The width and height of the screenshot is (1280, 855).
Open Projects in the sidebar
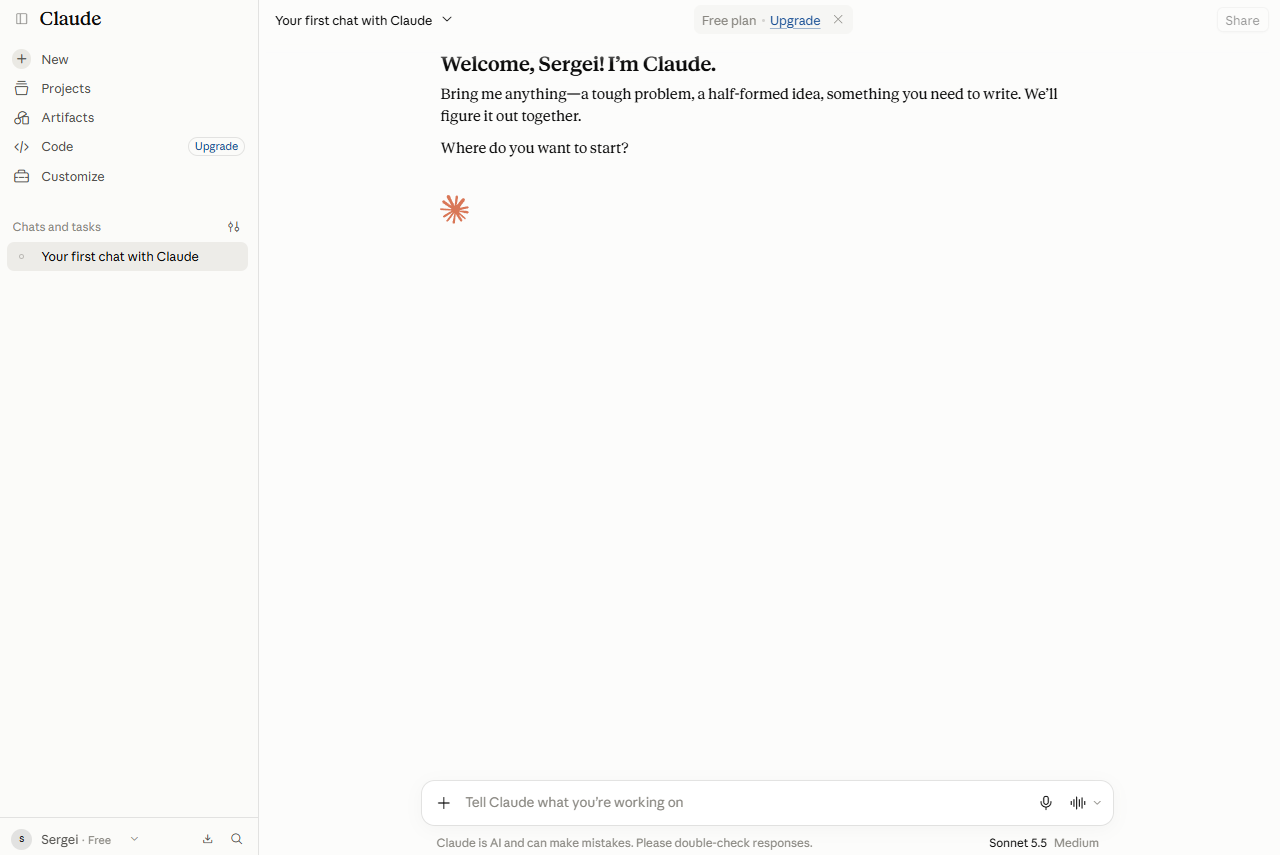(127, 88)
